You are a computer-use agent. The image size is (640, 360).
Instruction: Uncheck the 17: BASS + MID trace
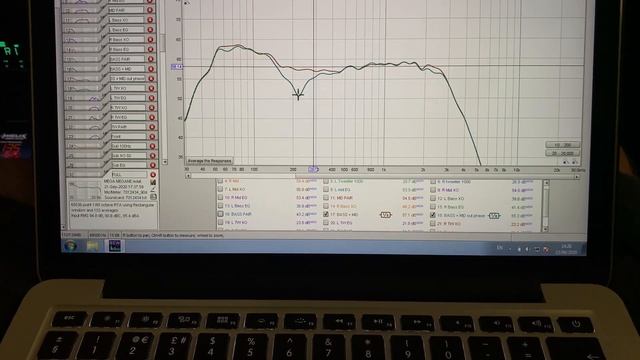tap(326, 214)
